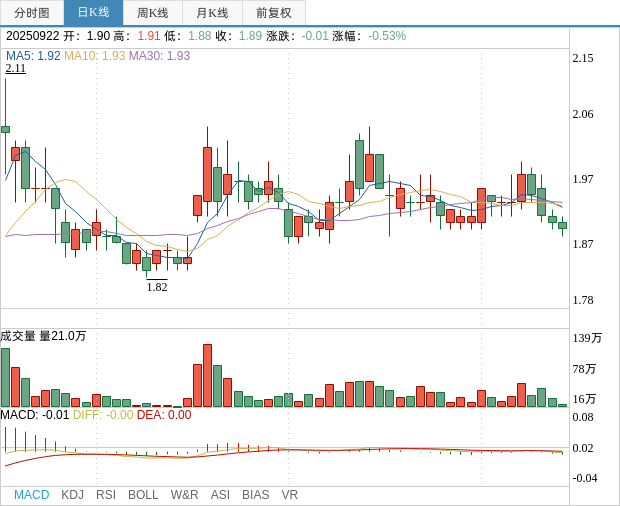620x506 pixels.
Task: Show the RSI indicator
Action: point(106,495)
